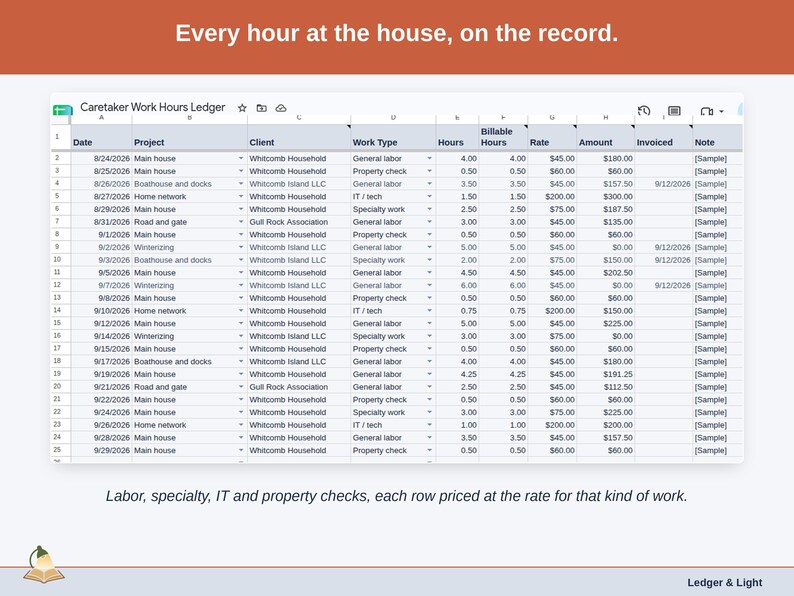The image size is (794, 596).
Task: Select column A header
Action: tap(101, 118)
